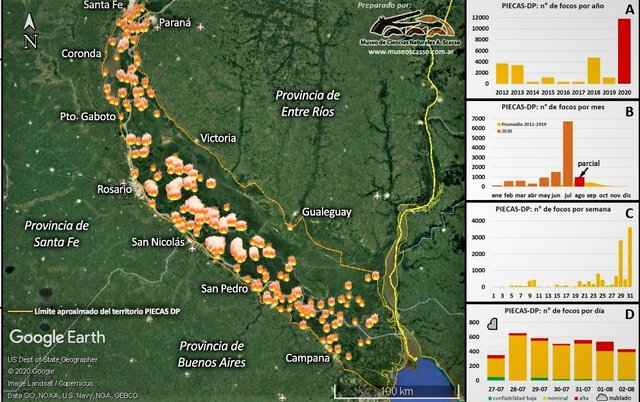The width and height of the screenshot is (640, 402).
Task: Click the Victoria city label
Action: (218, 138)
